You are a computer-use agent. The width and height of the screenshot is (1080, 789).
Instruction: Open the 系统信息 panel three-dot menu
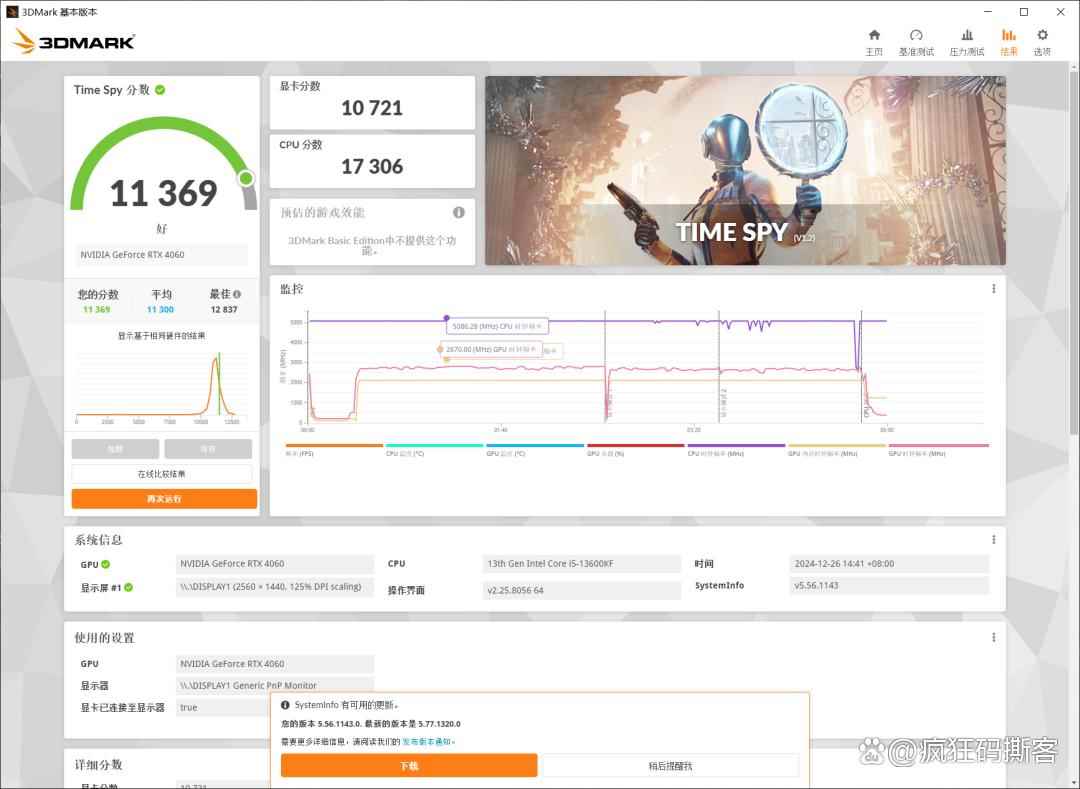click(x=993, y=539)
